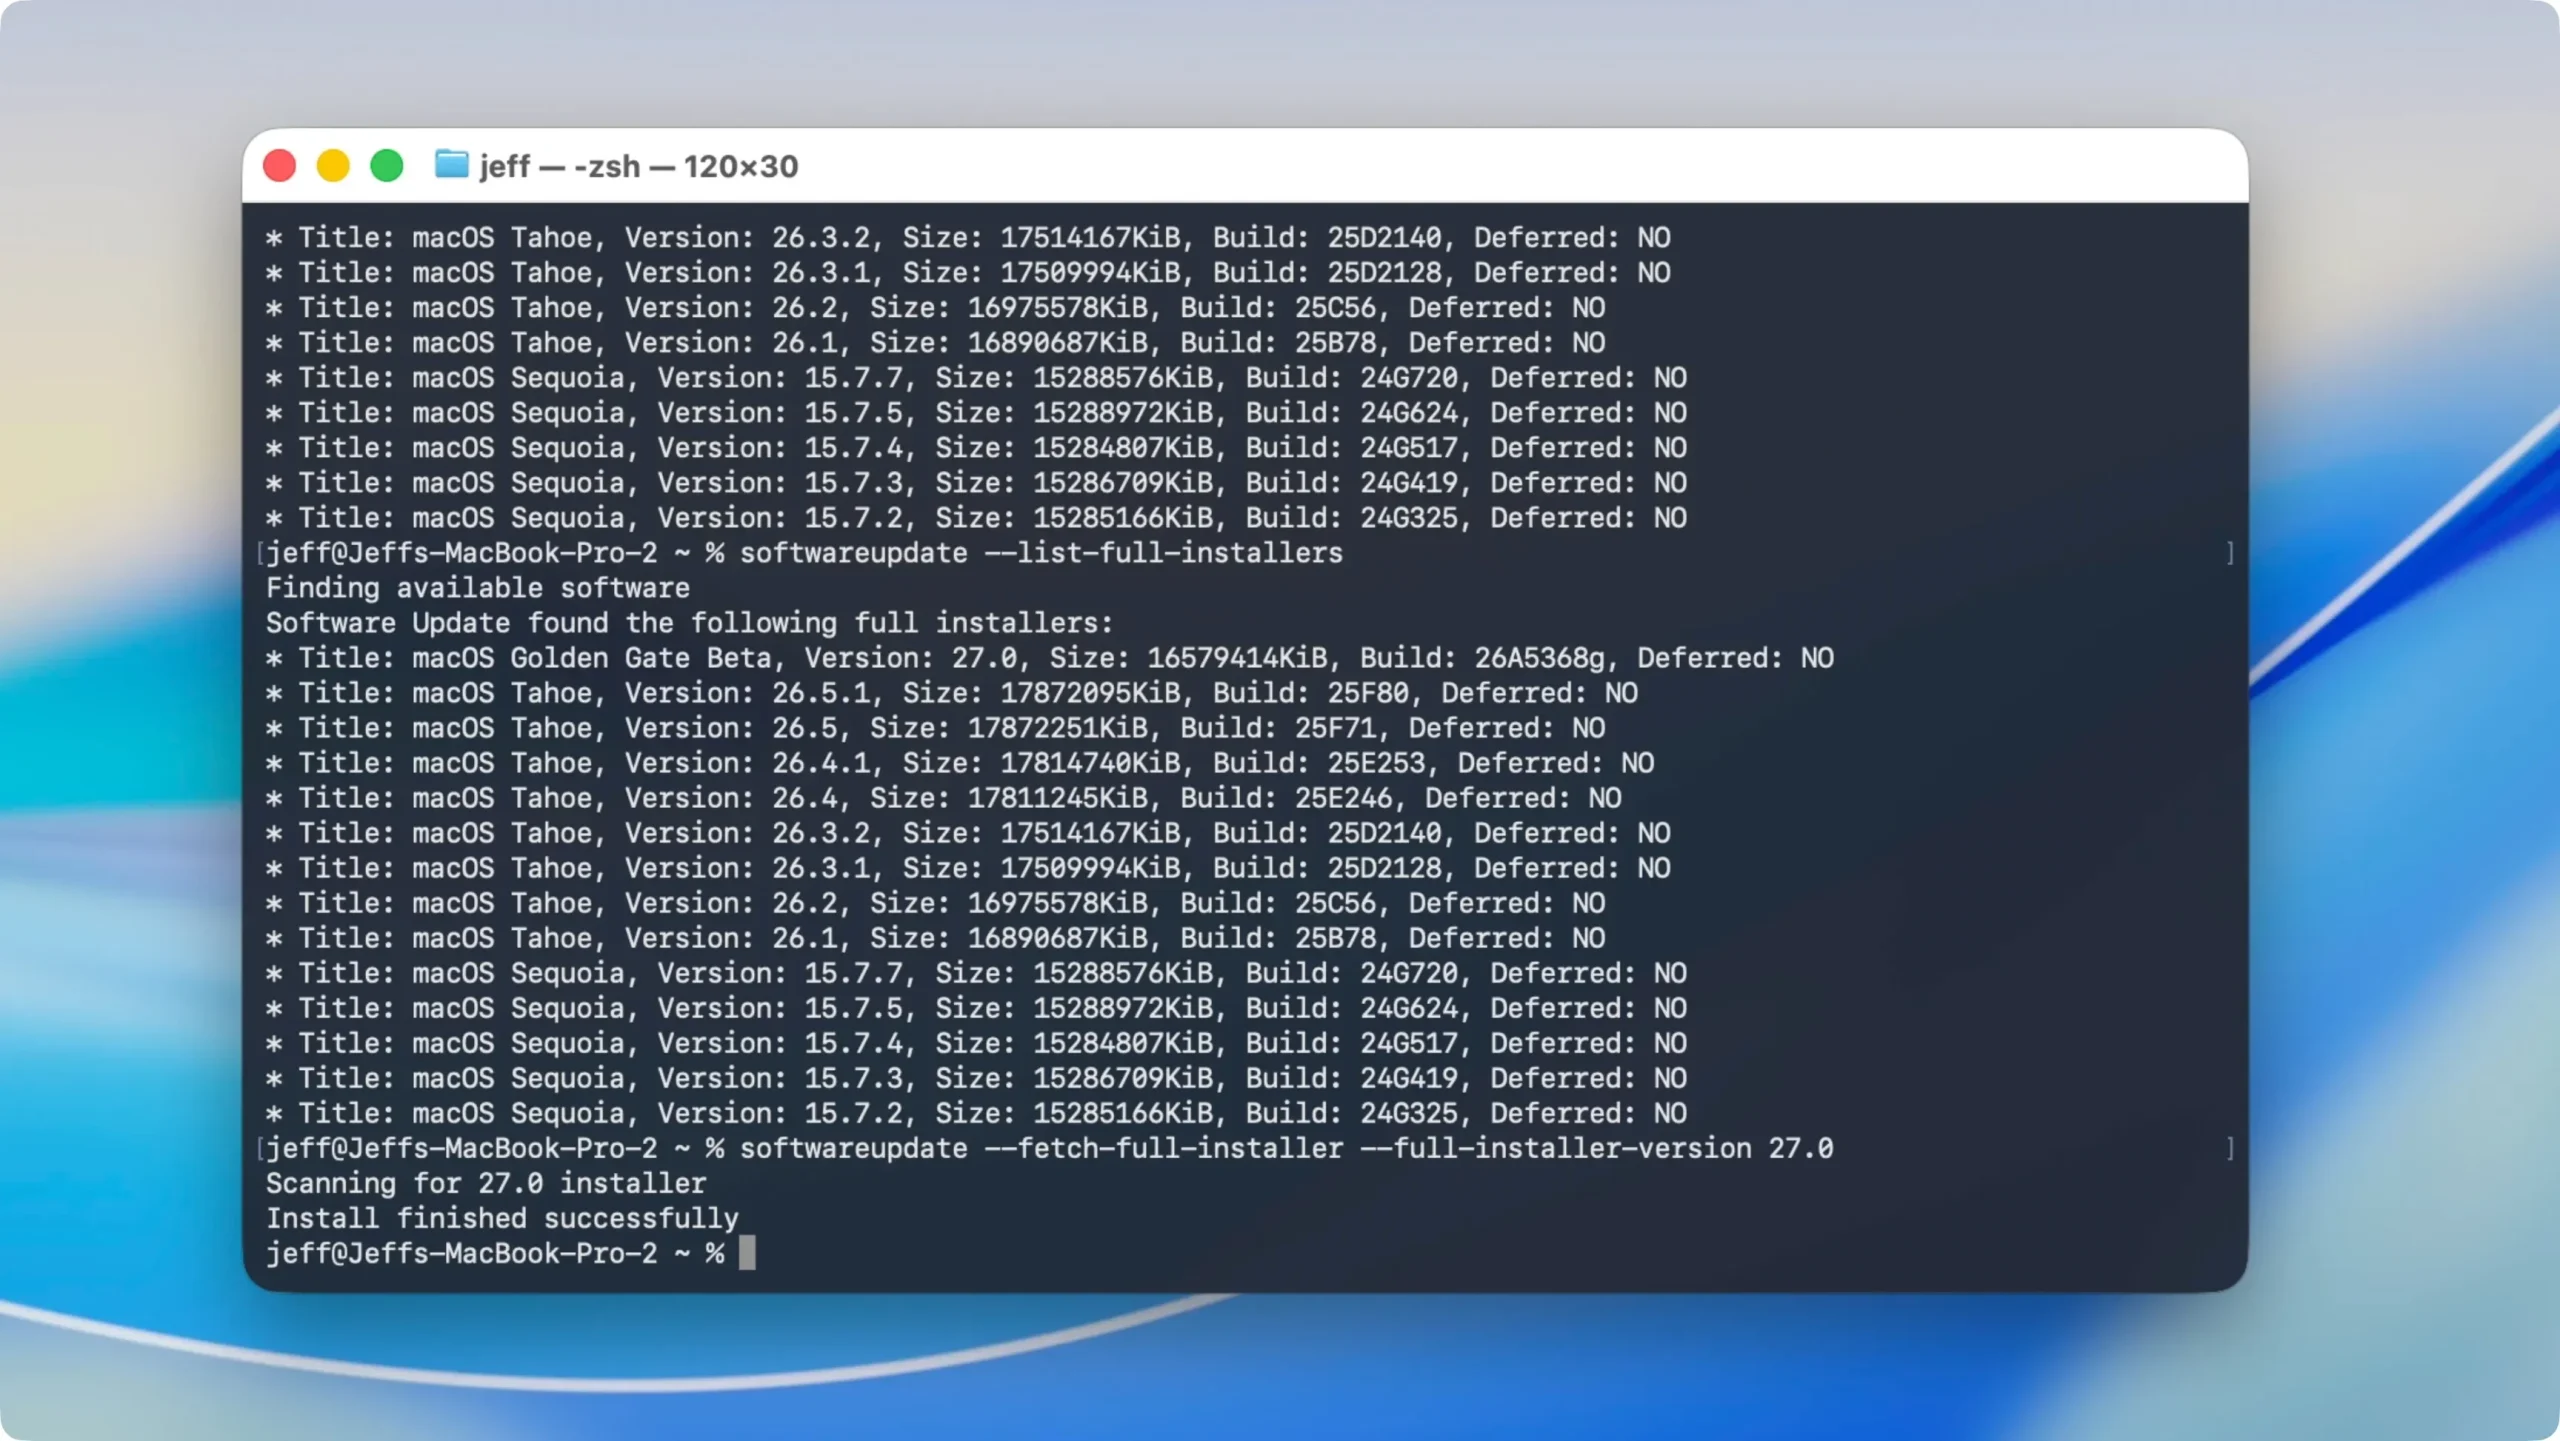Click the 'Scanning for 27.0 installer' line
The width and height of the screenshot is (2560, 1441).
coord(486,1183)
